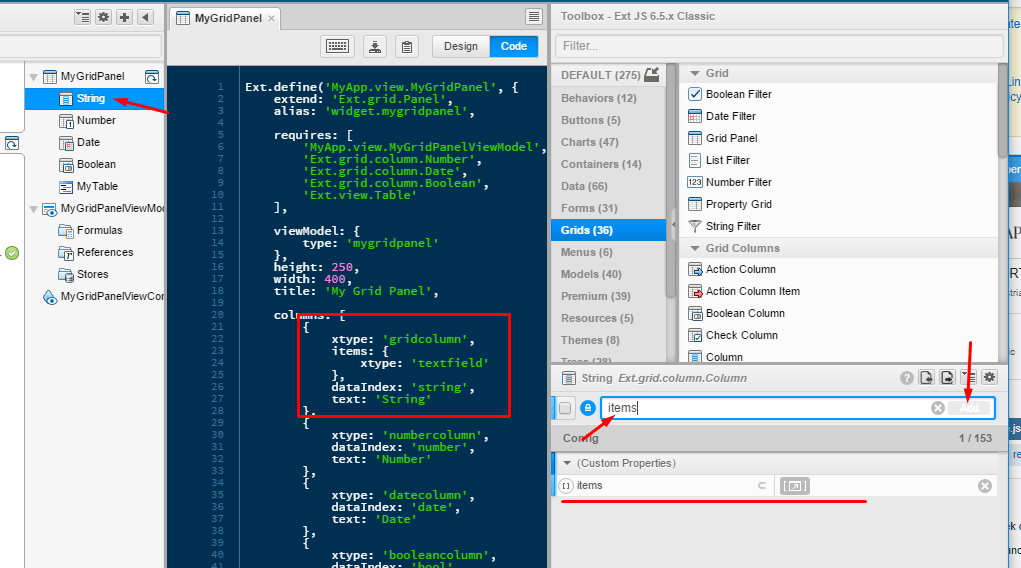Select the Buttons (5) toolbox category
1021x568 pixels.
coord(608,121)
